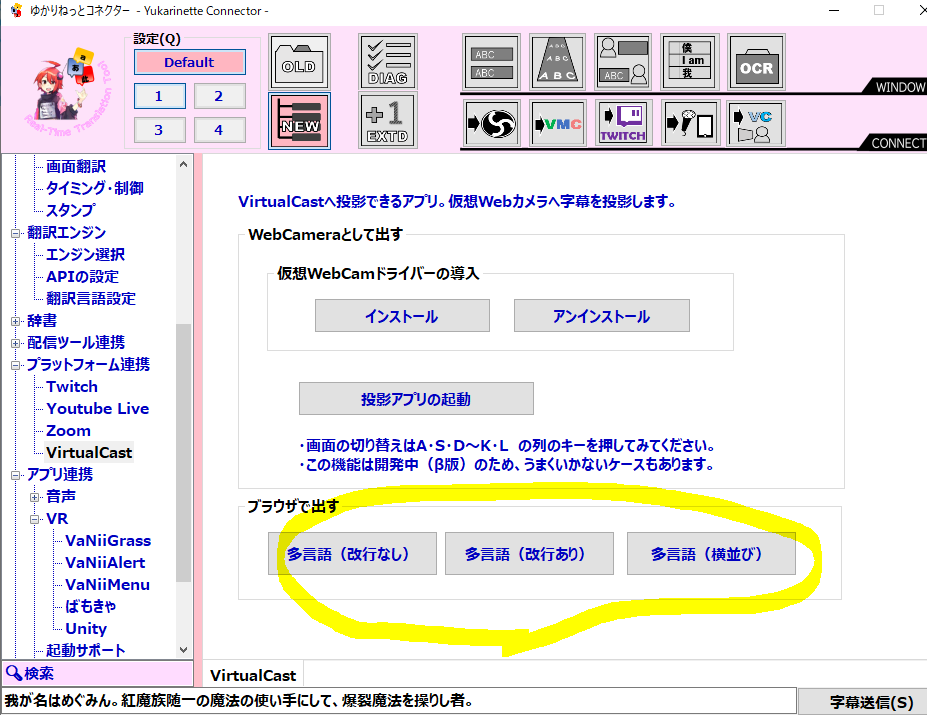
Task: Open 多言語（横並び）in browser
Action: 711,554
